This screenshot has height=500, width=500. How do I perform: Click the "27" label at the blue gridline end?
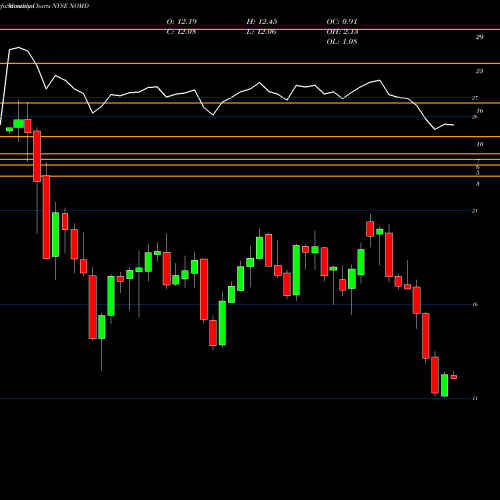tap(475, 98)
